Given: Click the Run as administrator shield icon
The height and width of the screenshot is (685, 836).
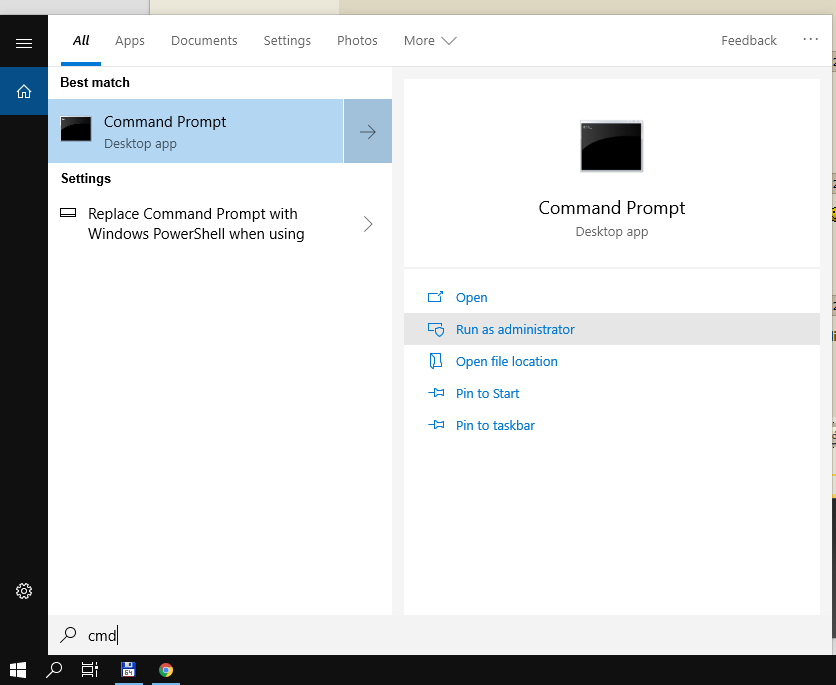Looking at the screenshot, I should tap(436, 329).
